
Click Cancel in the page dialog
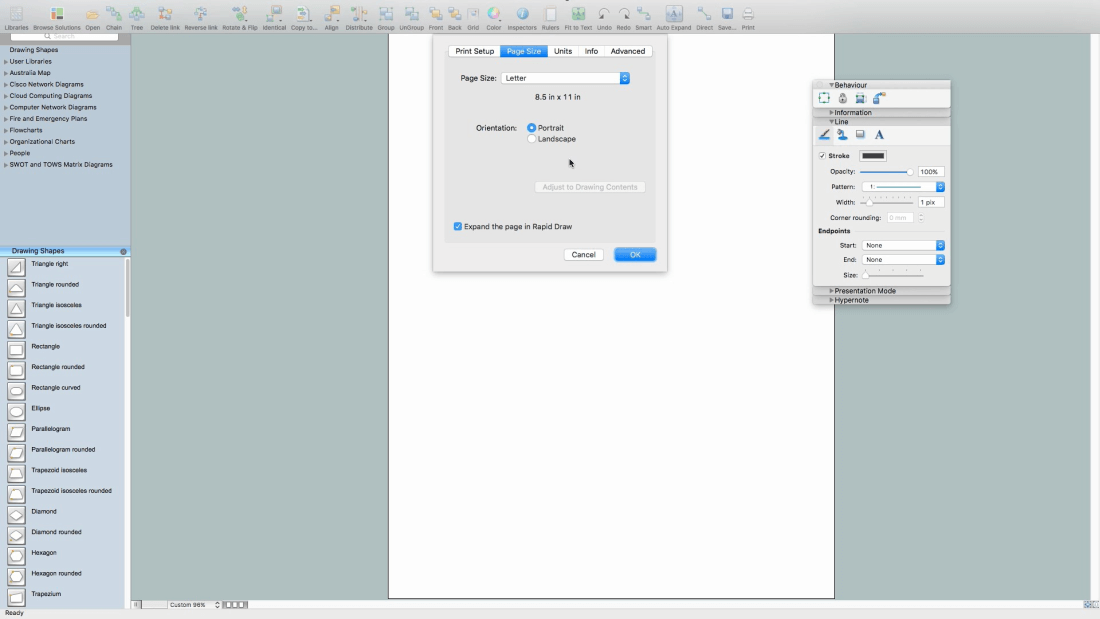pos(584,255)
